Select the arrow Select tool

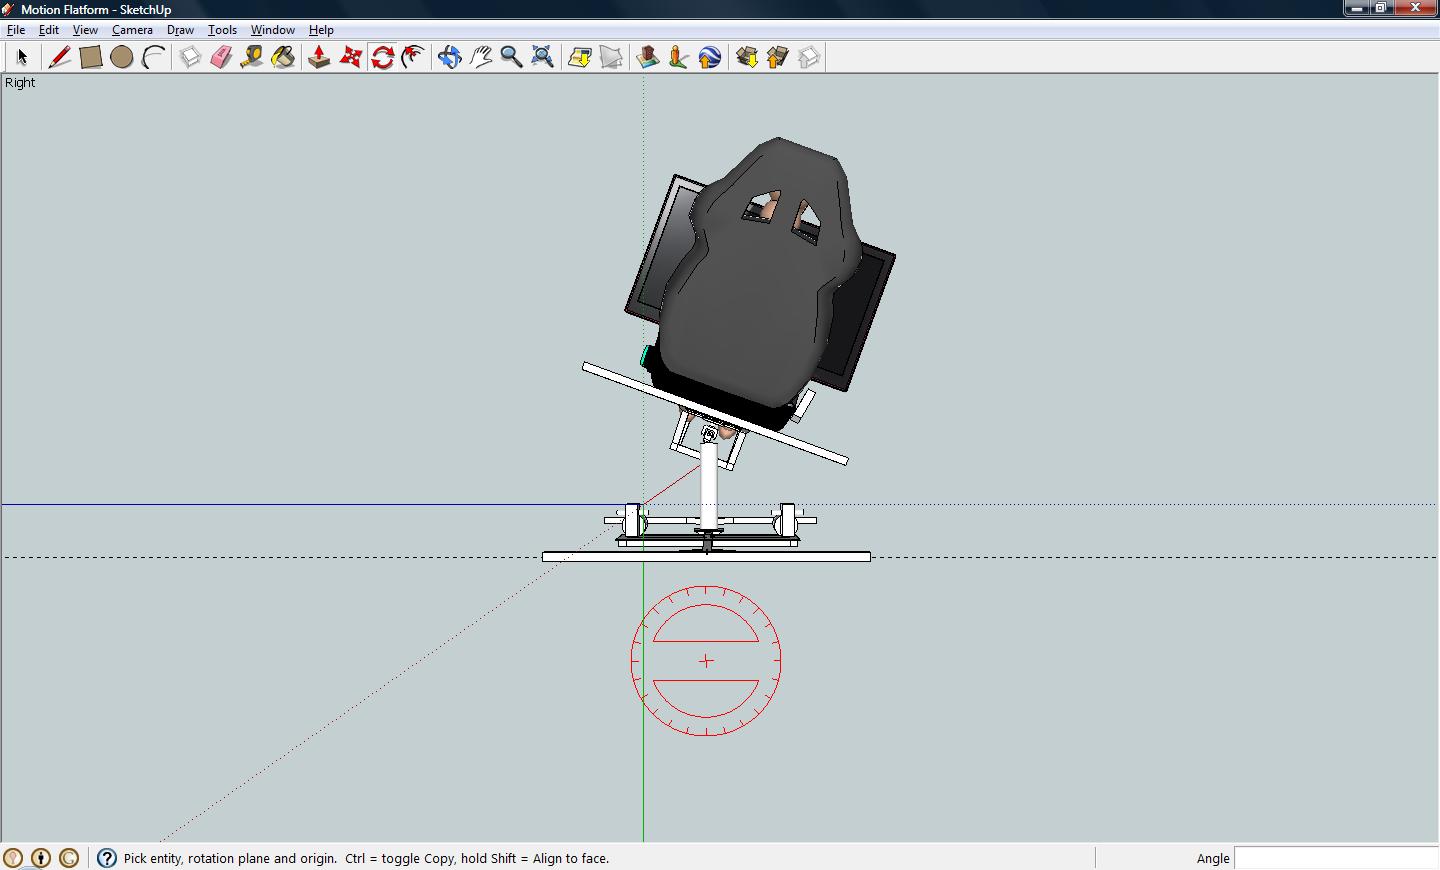(22, 57)
